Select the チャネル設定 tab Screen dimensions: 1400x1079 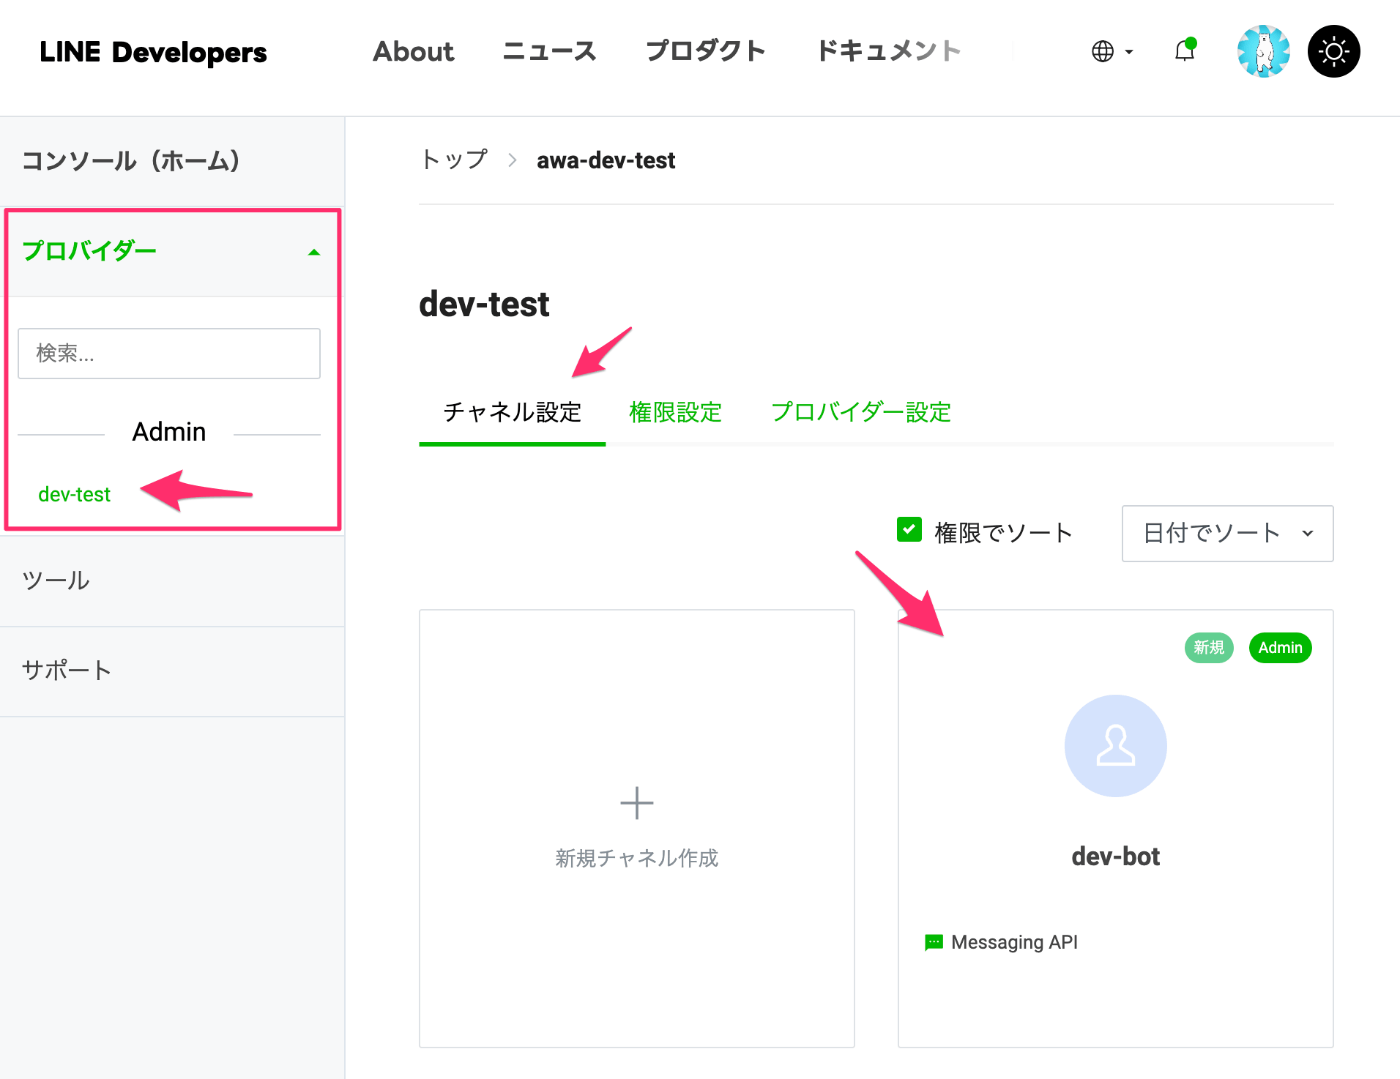[512, 412]
